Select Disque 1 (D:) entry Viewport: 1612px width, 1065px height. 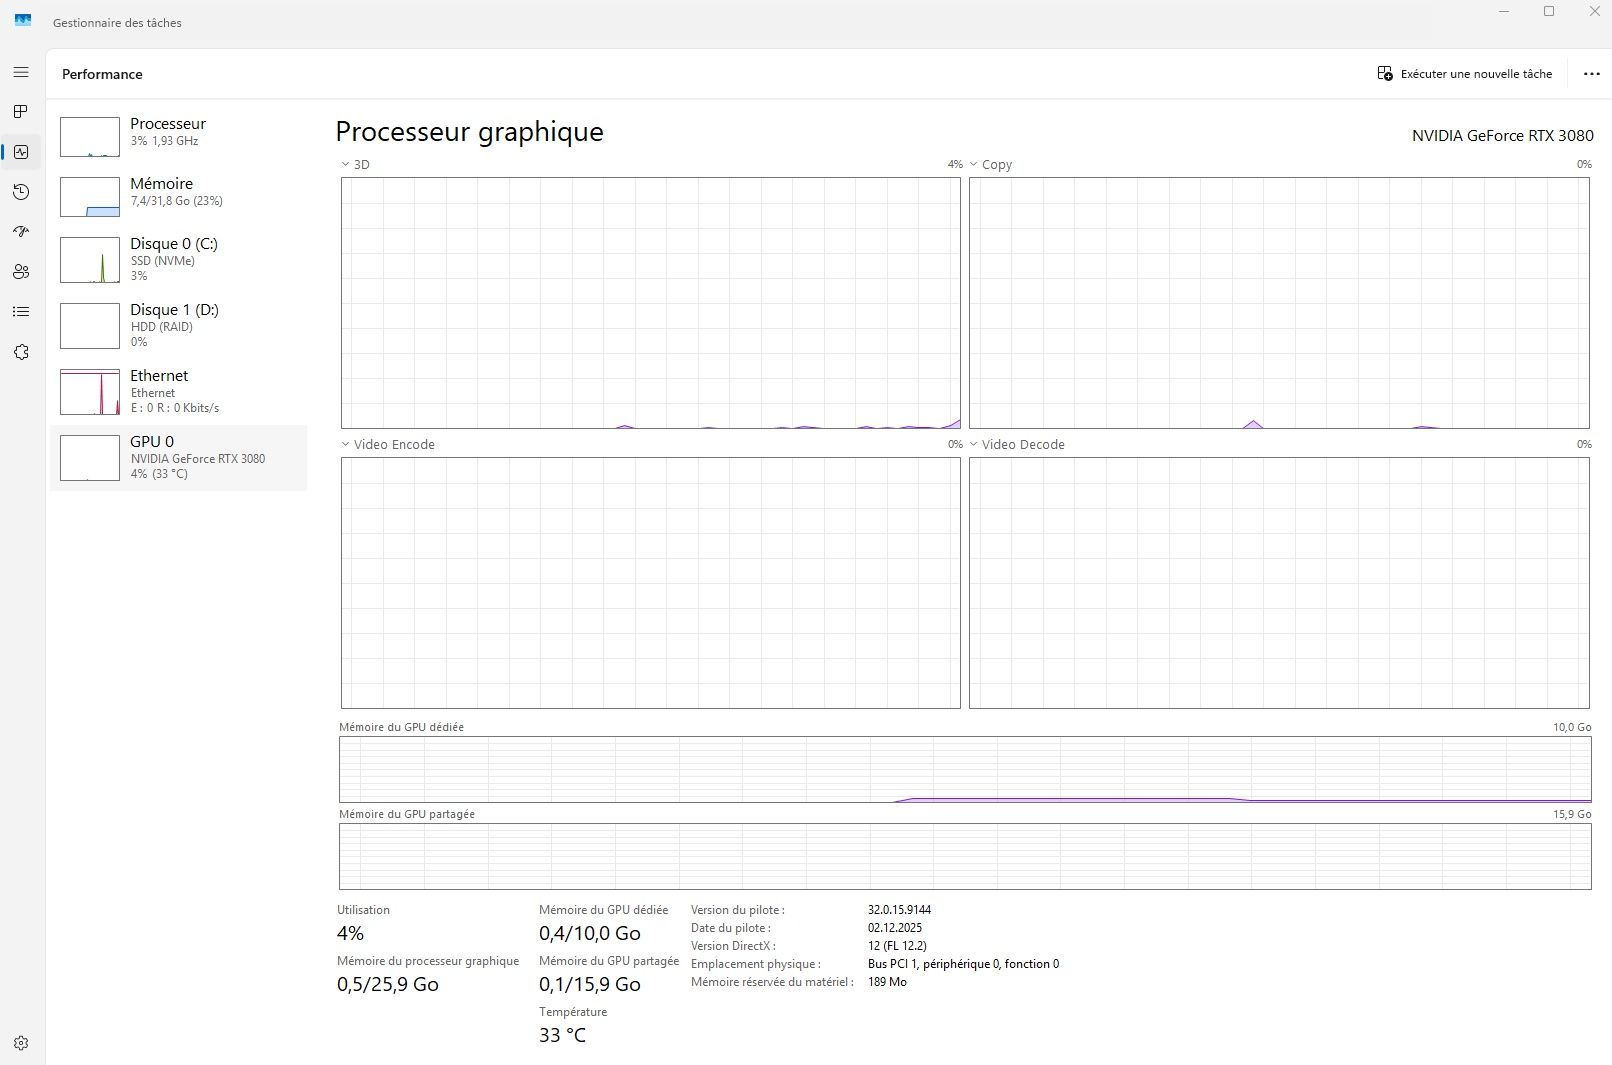coord(178,325)
